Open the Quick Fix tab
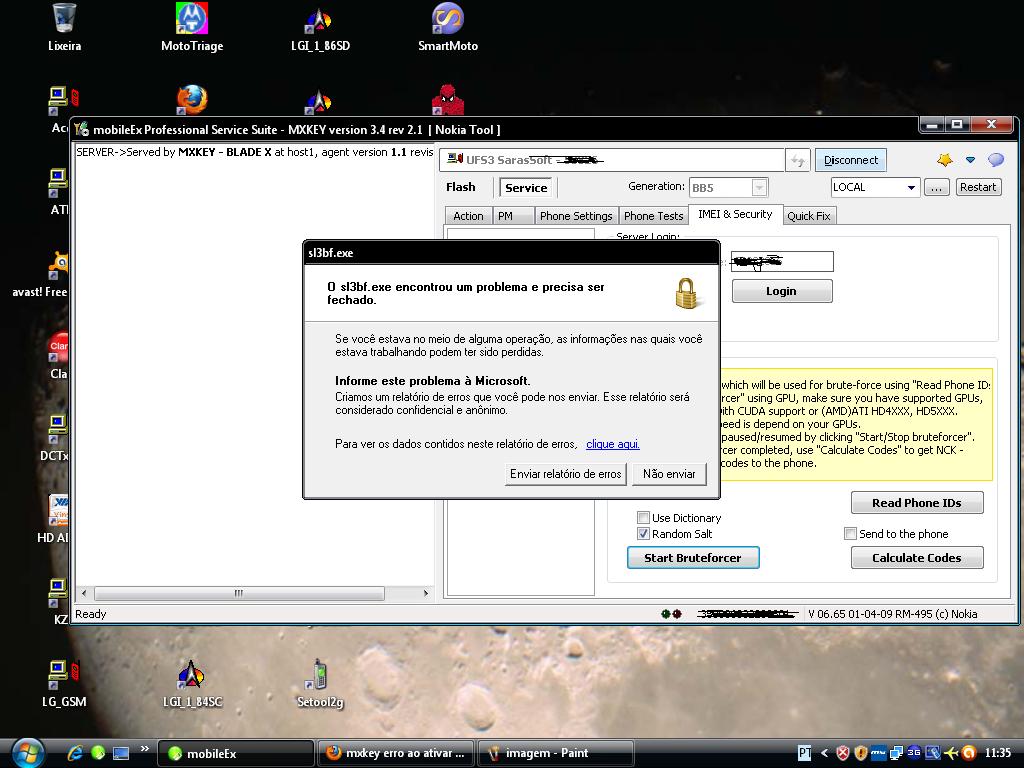Screen dimensions: 1024x768 click(808, 216)
